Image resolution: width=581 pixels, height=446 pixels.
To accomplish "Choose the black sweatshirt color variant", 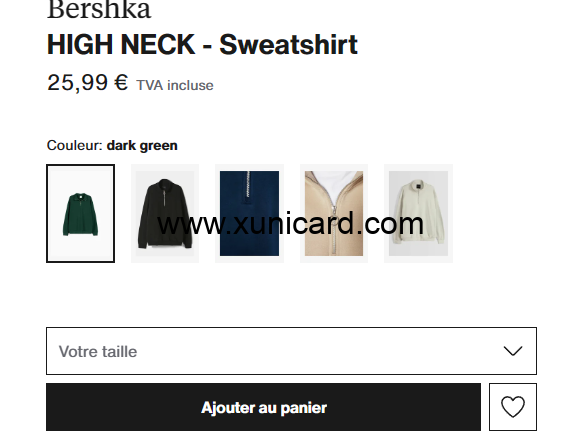I will [165, 213].
